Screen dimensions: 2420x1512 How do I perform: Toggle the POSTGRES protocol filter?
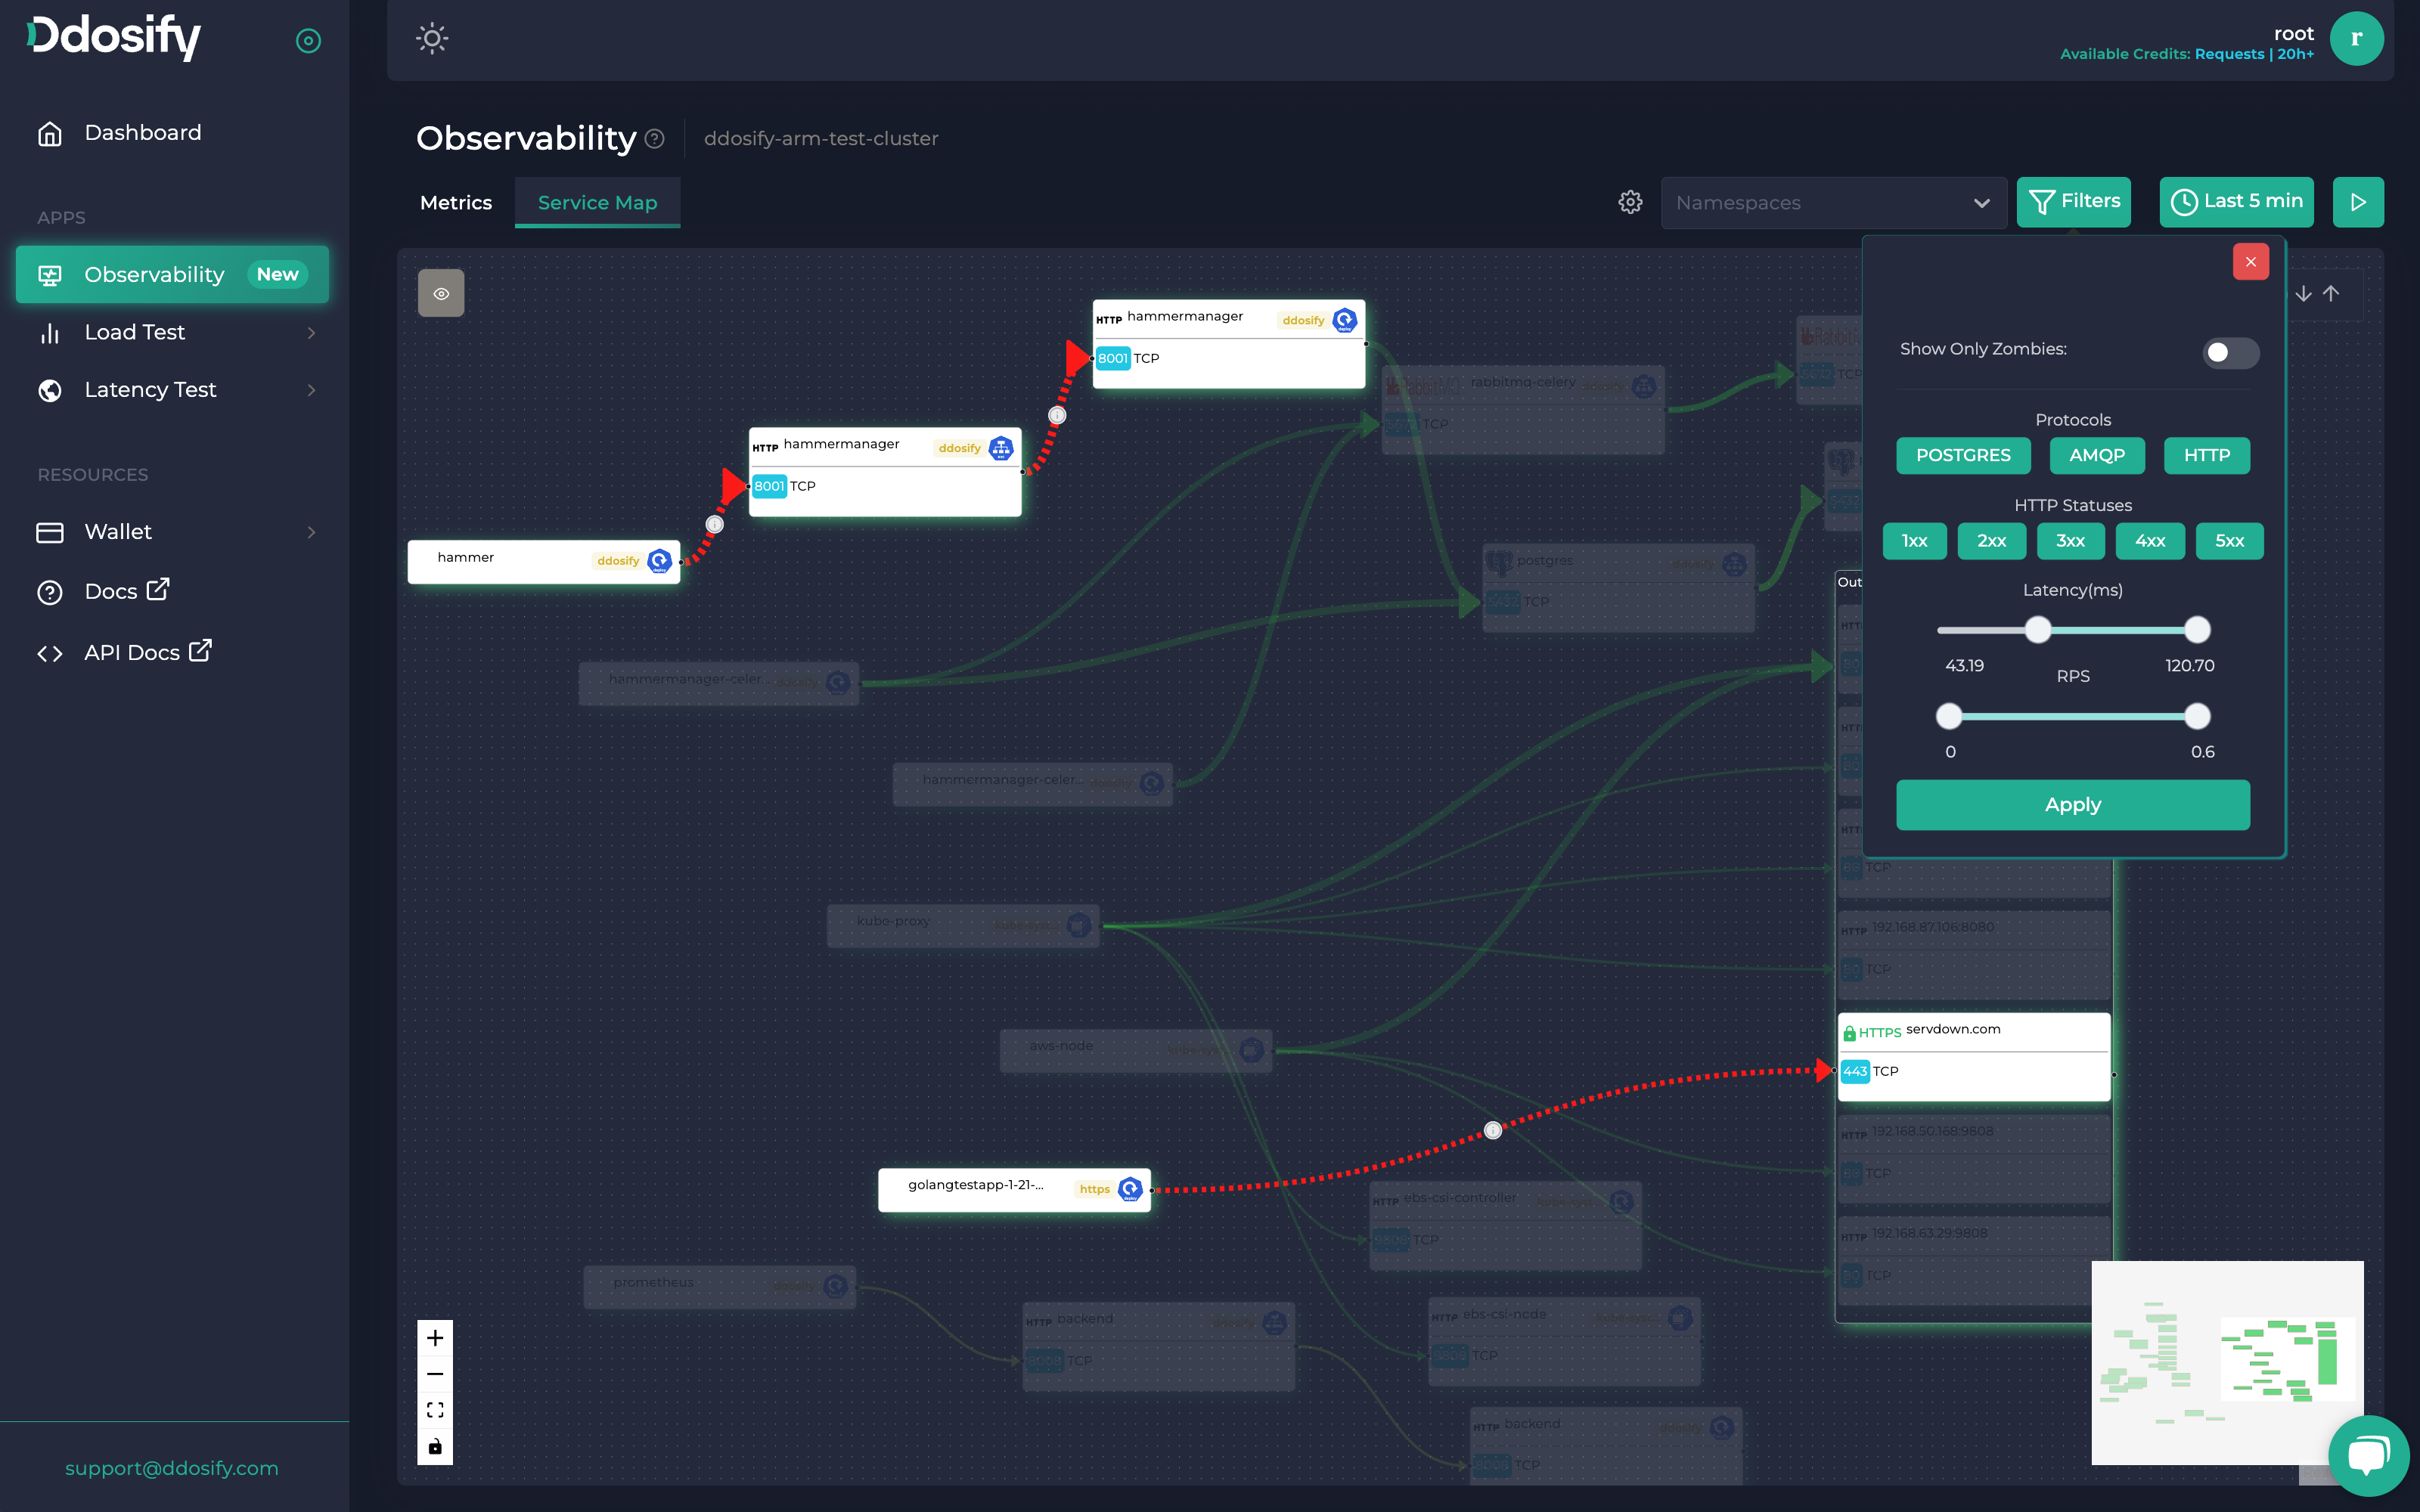[1962, 455]
